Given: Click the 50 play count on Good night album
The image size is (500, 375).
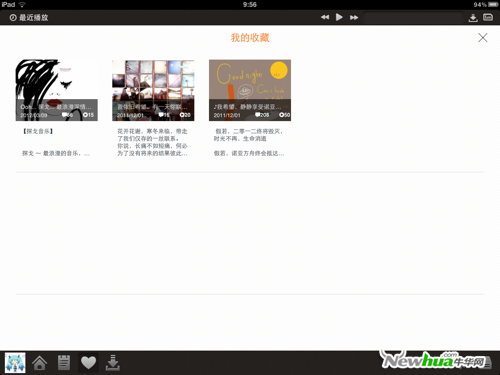Looking at the screenshot, I should [x=285, y=115].
